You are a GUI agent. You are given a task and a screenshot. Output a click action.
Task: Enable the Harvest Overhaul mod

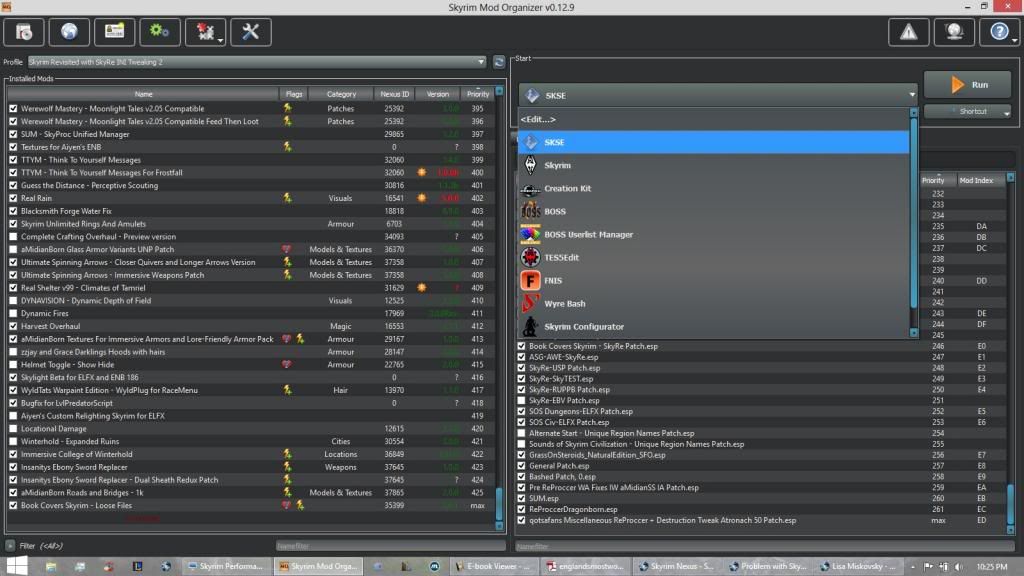pyautogui.click(x=13, y=326)
